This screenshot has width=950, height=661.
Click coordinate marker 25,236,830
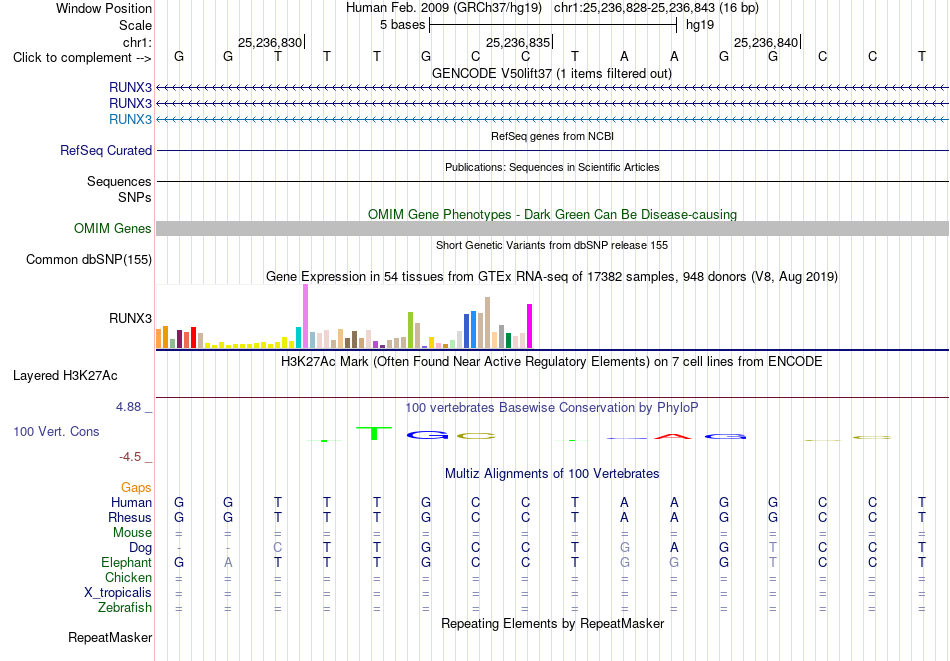(x=270, y=42)
